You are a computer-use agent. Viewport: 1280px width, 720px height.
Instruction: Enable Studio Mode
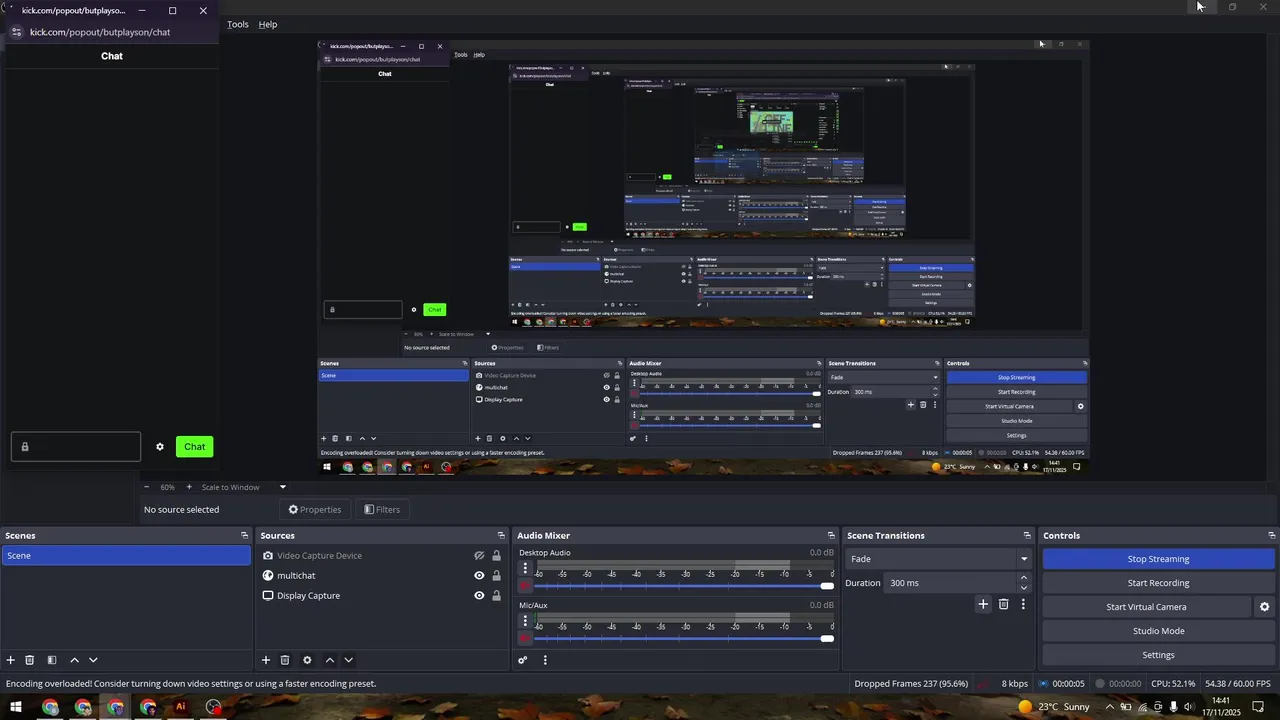(x=1159, y=631)
